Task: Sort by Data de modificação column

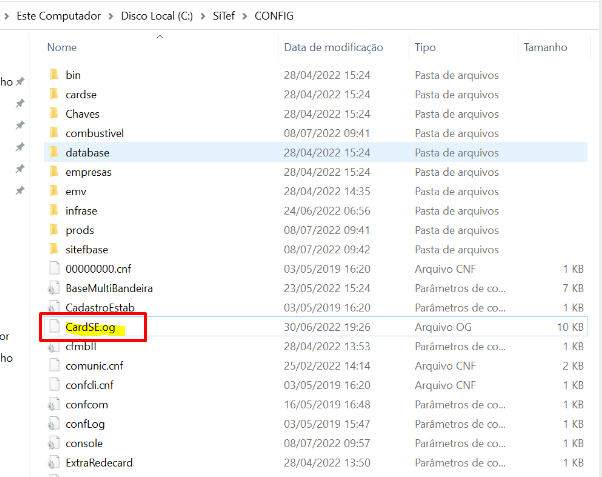Action: (x=333, y=47)
